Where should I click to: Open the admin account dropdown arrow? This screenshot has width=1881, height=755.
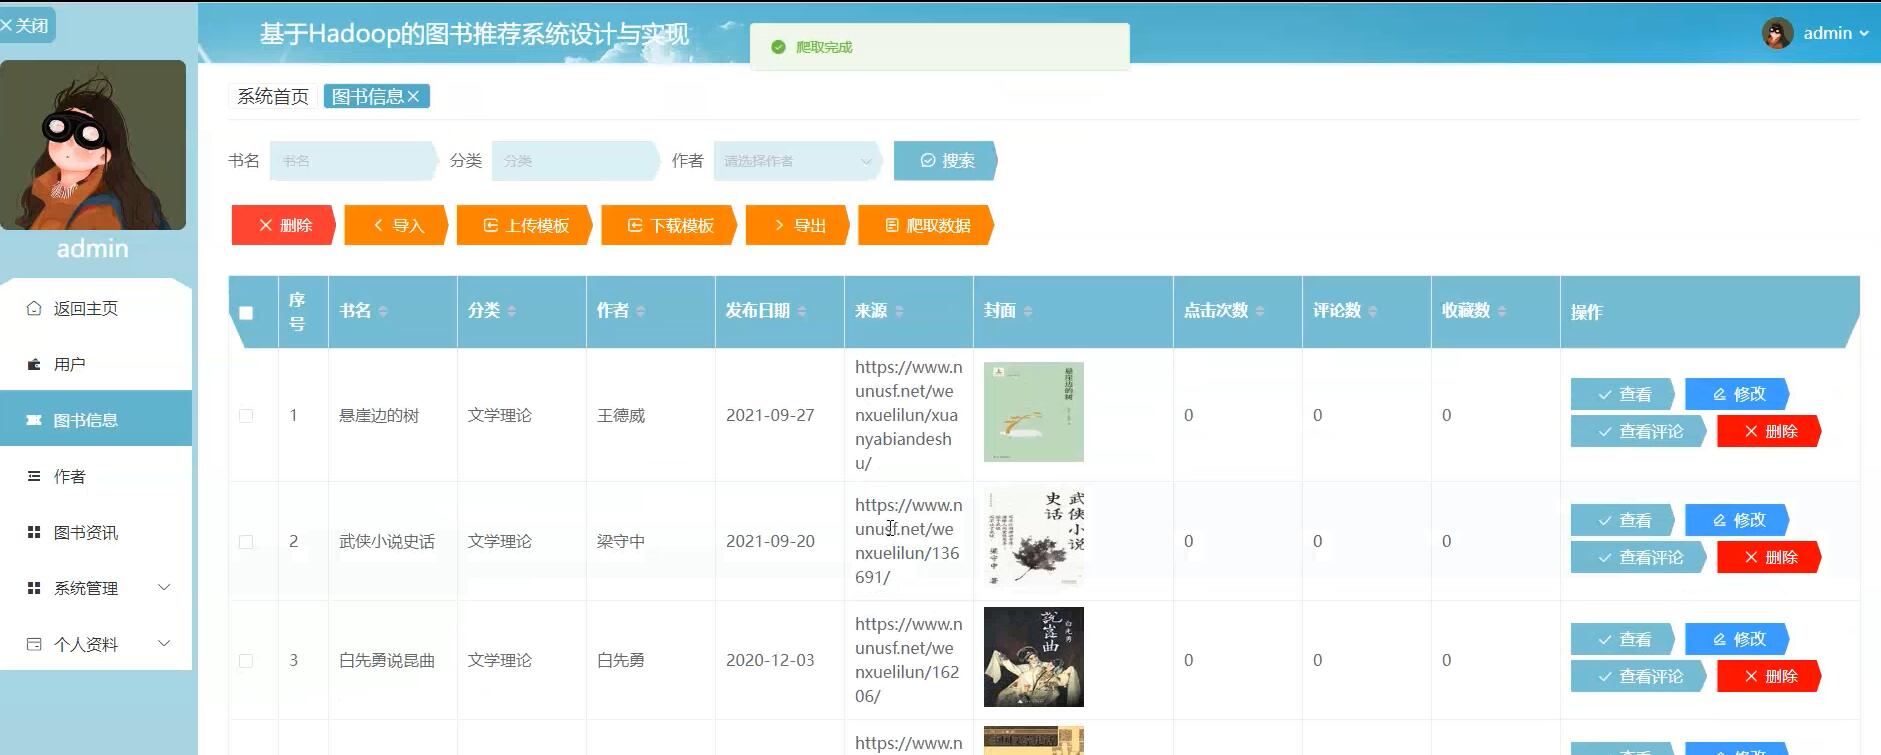(x=1864, y=33)
